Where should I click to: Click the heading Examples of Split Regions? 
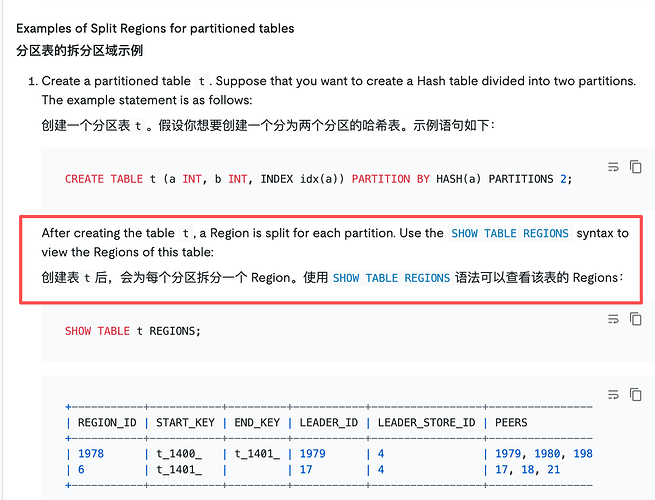click(x=155, y=28)
